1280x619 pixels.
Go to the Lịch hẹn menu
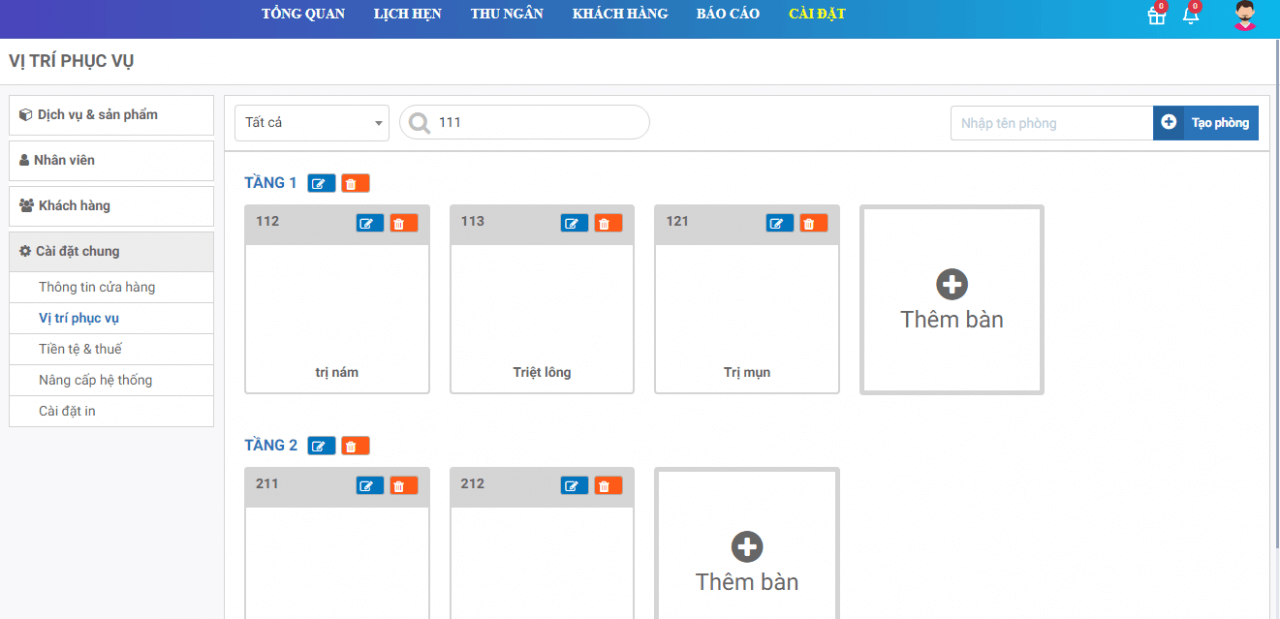tap(407, 14)
